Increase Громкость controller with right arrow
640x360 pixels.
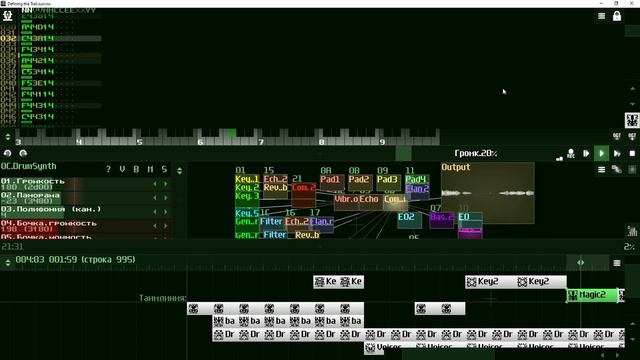click(x=166, y=184)
